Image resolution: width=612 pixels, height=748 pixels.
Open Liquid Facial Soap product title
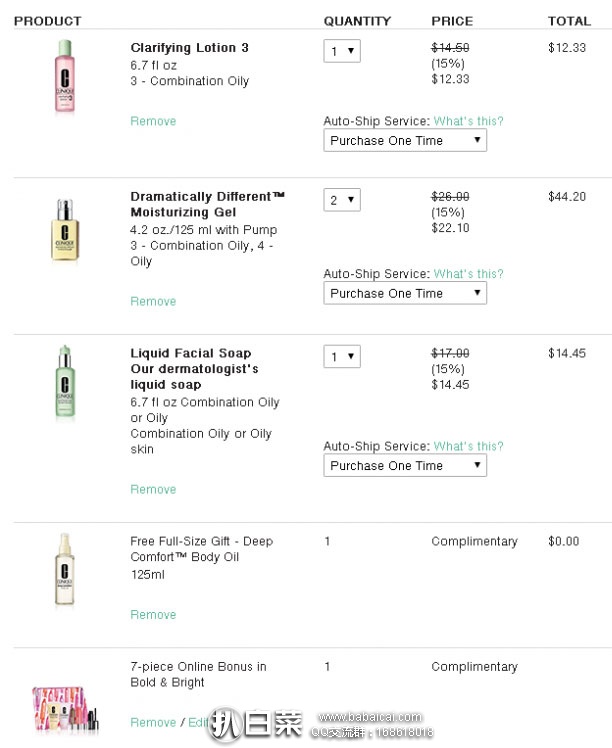pos(190,353)
